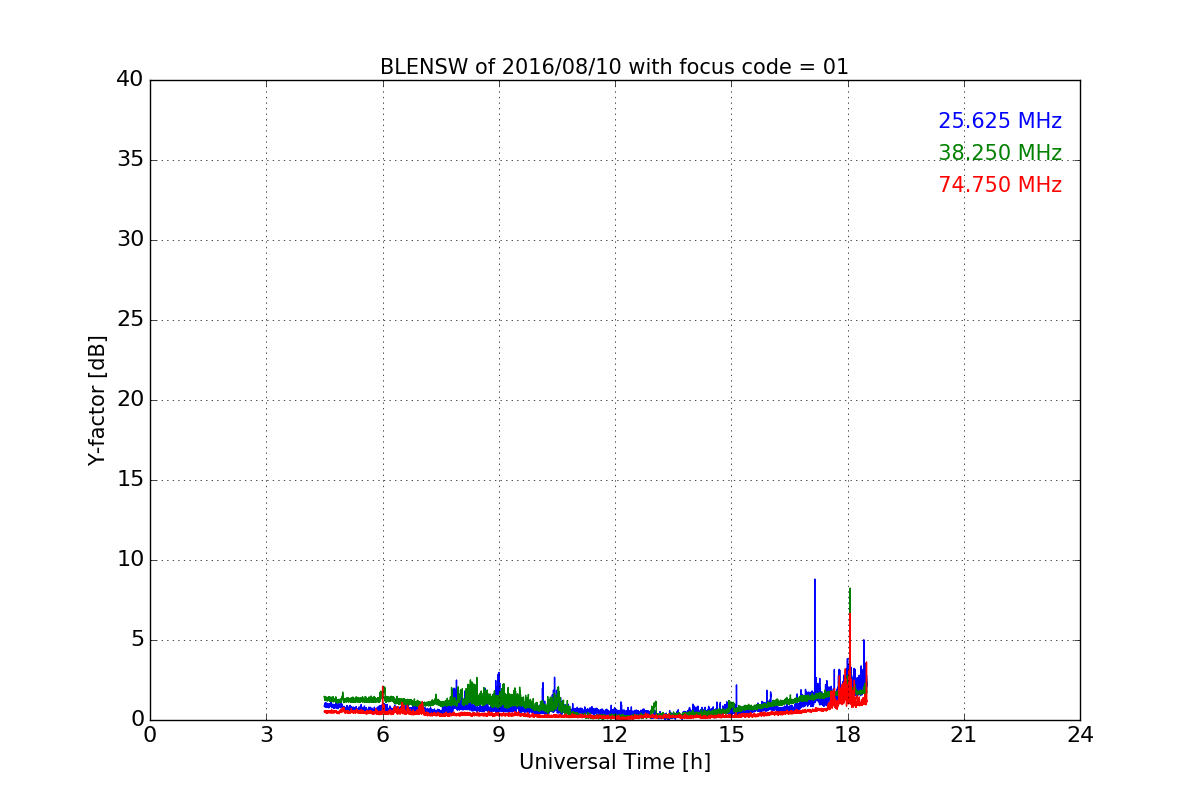Screen dimensions: 1200x800
Task: Click the y-axis tick label '30'
Action: coord(130,240)
